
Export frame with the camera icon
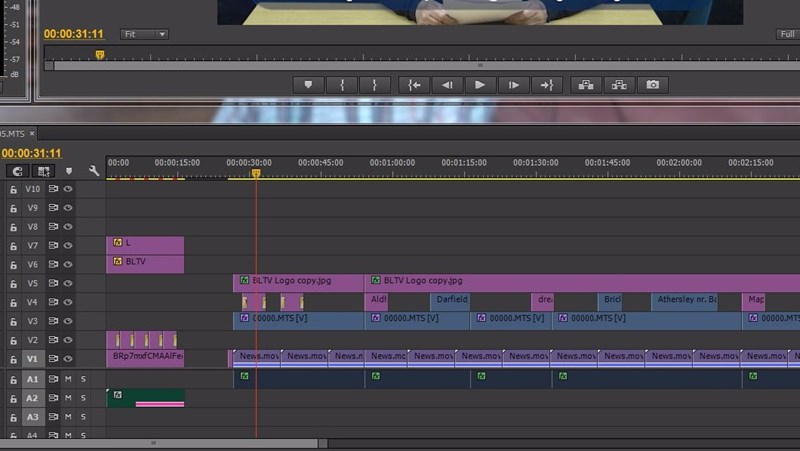[653, 85]
